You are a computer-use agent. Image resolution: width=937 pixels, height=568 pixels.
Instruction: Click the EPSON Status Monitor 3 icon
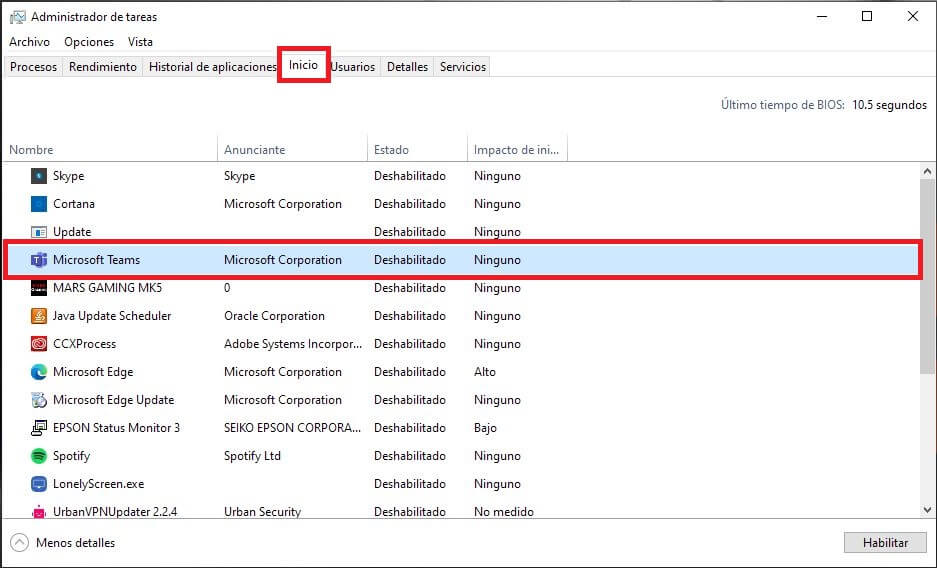coord(39,428)
